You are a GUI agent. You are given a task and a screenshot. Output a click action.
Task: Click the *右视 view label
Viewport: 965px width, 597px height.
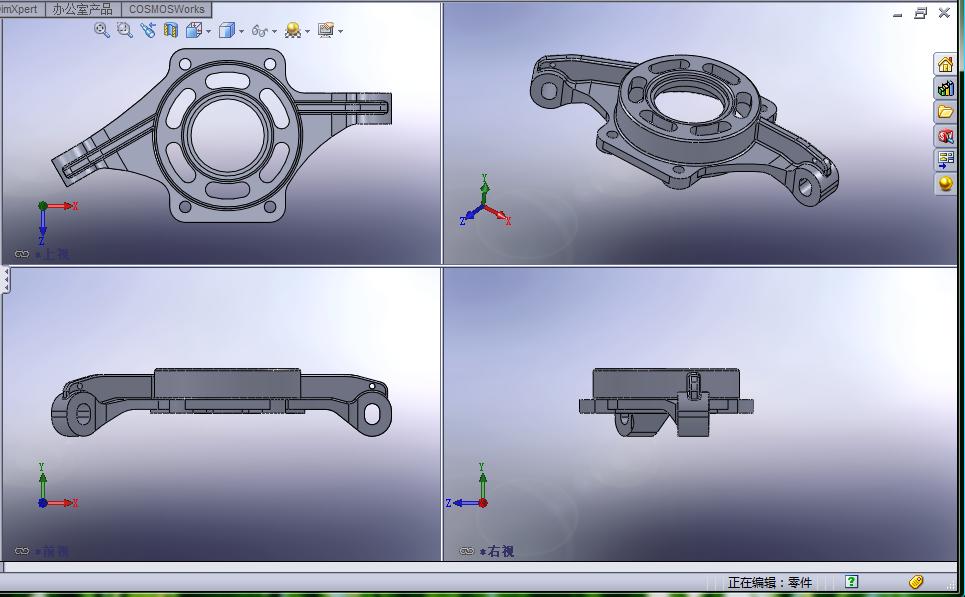497,551
